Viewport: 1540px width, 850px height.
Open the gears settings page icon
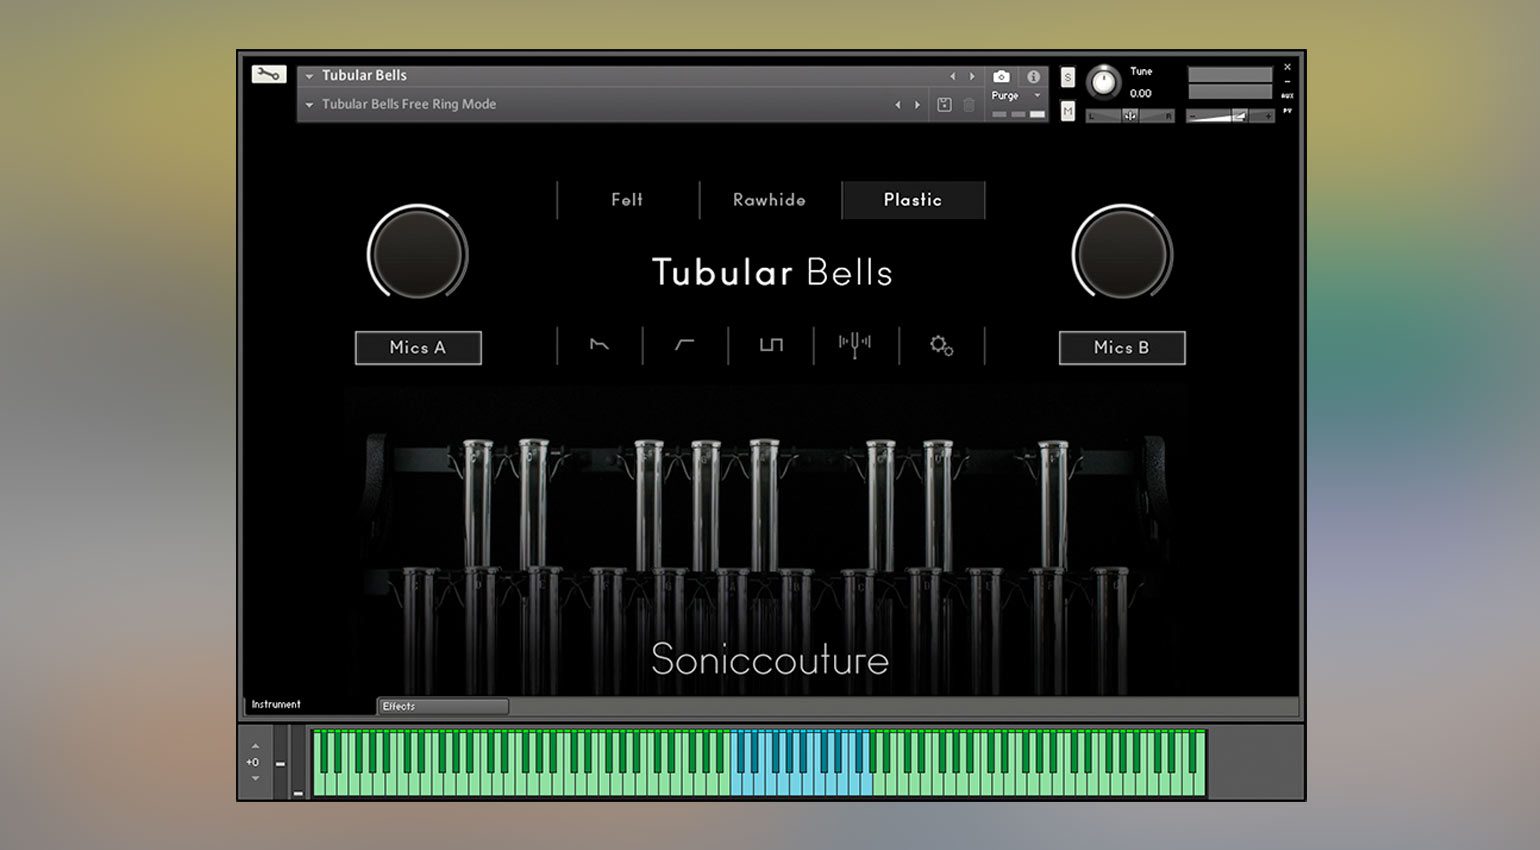click(x=941, y=346)
